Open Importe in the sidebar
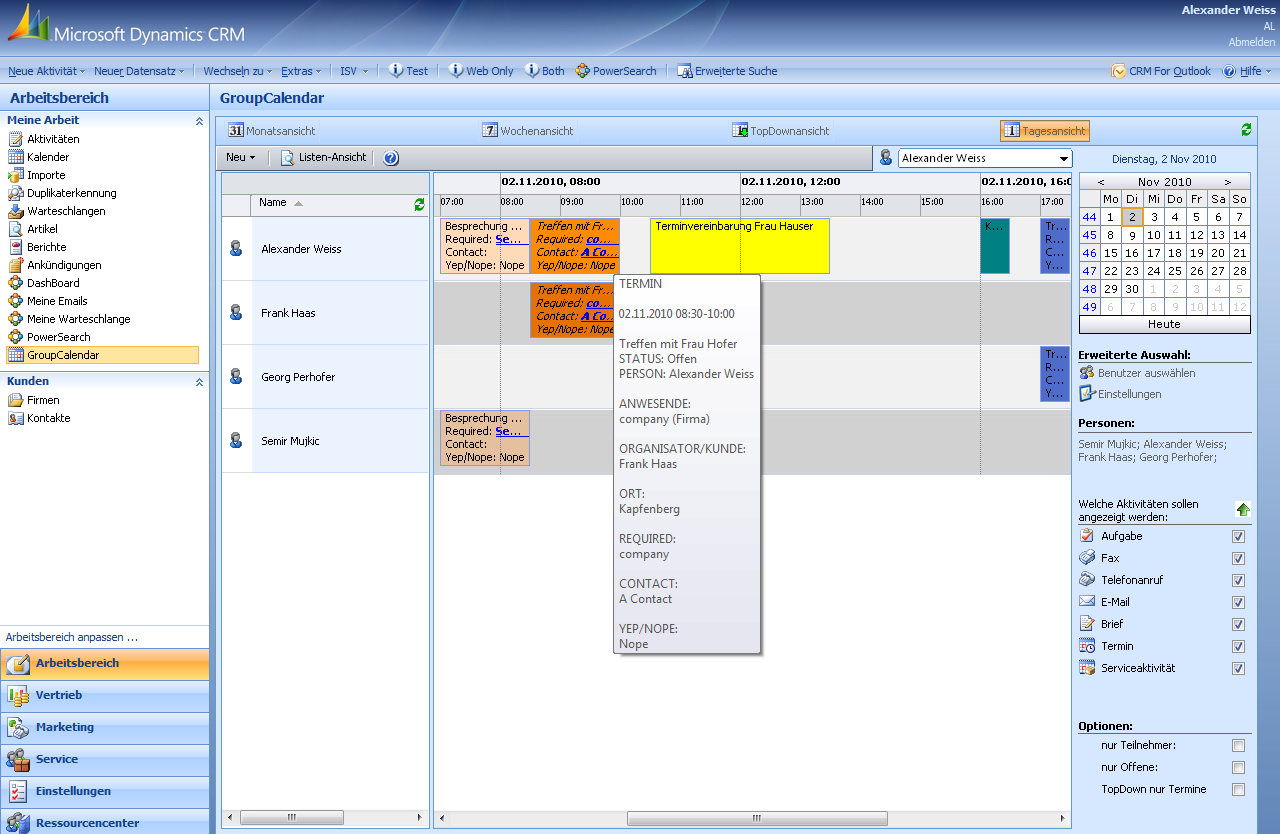 pos(46,175)
